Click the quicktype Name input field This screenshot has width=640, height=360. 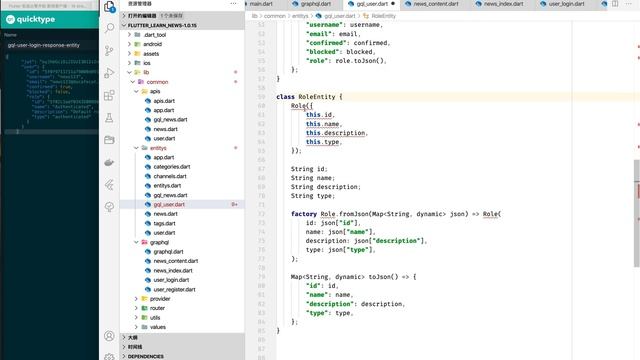pyautogui.click(x=51, y=45)
